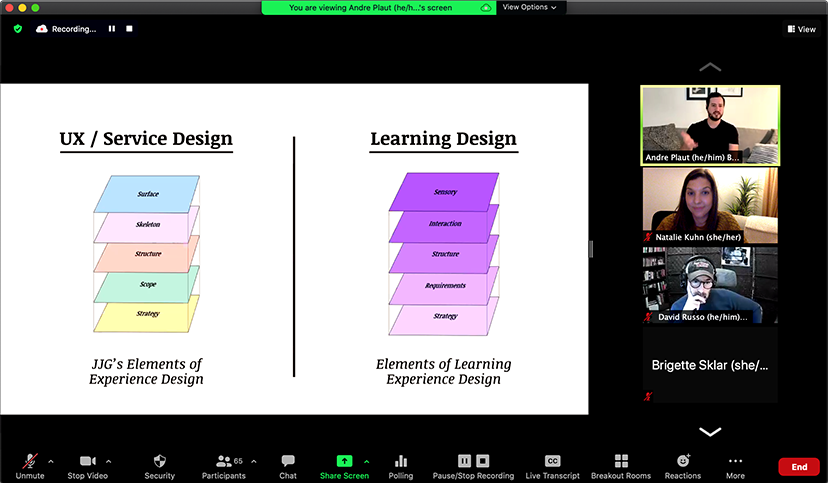Click the green encryption shield icon

pos(18,29)
